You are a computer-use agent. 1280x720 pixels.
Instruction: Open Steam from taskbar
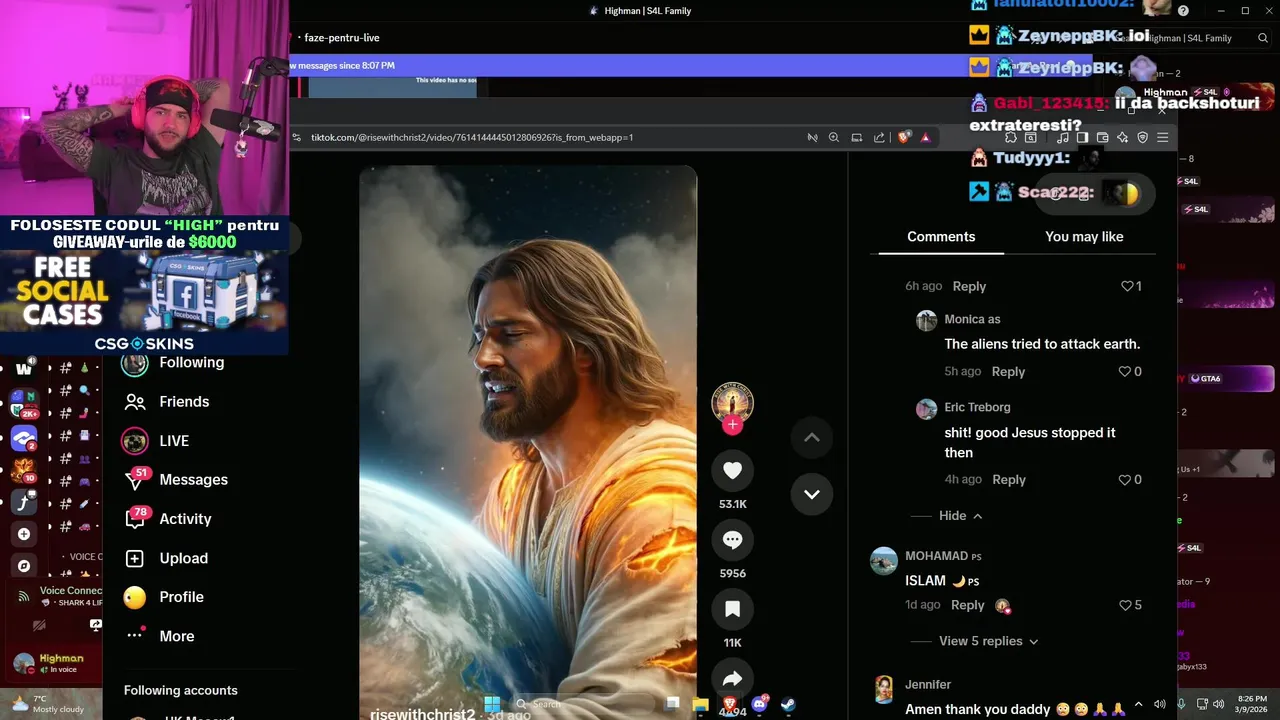[x=788, y=704]
